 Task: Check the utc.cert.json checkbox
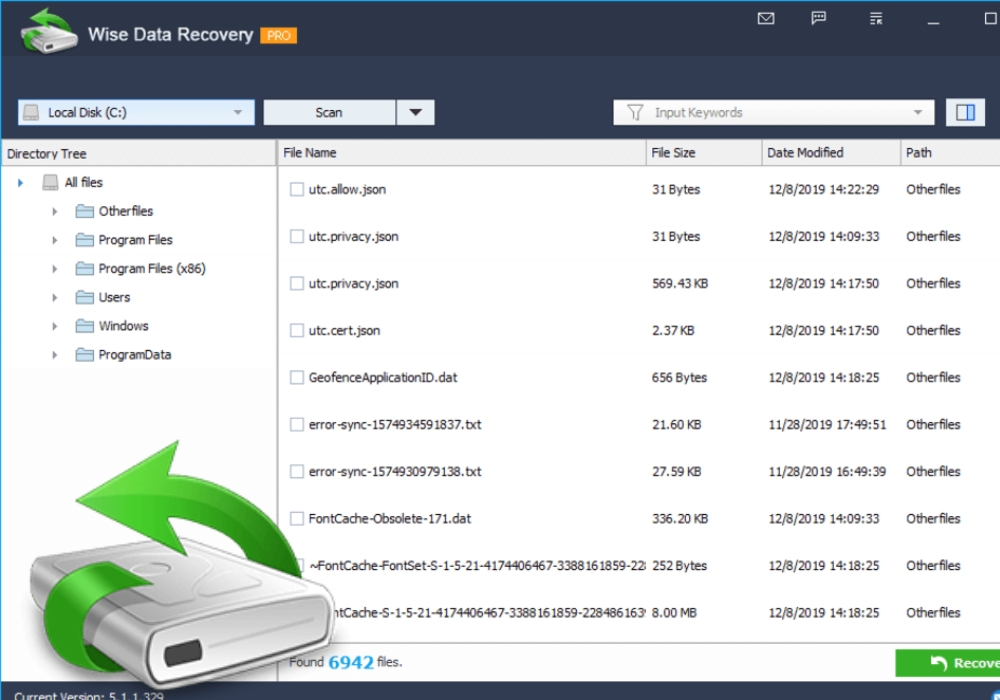coord(297,330)
